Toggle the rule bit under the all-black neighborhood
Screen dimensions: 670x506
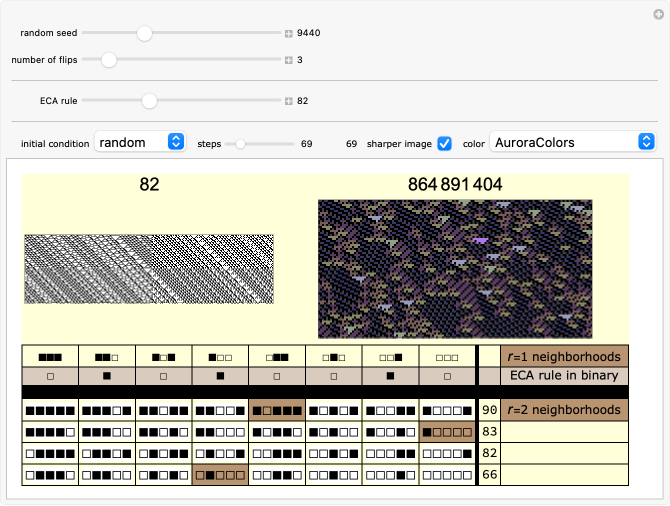(x=50, y=376)
